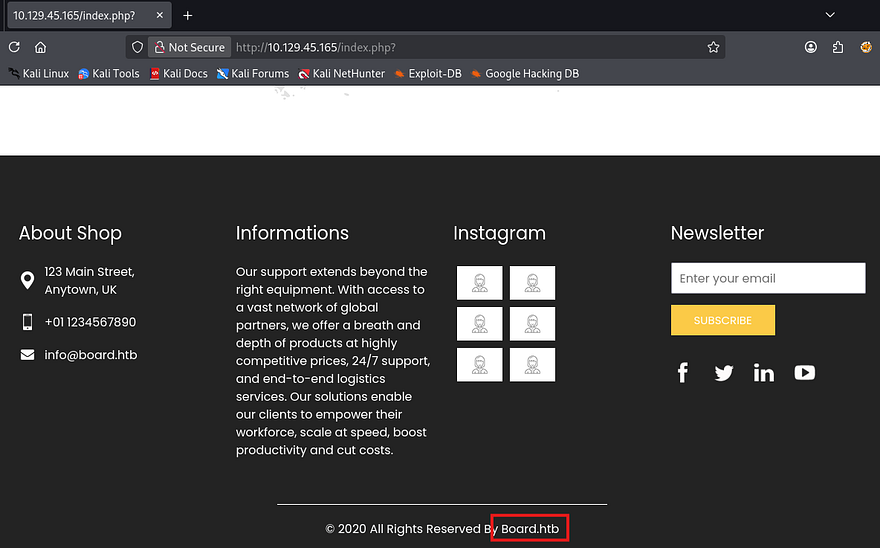Open the Twitter social icon
880x548 pixels.
tap(724, 373)
